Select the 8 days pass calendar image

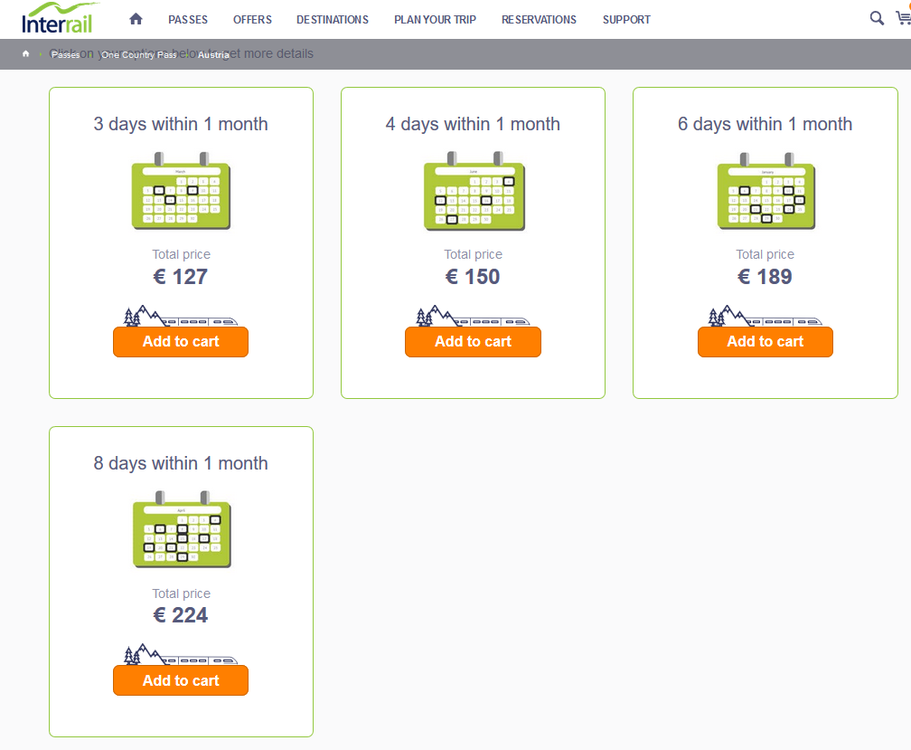pyautogui.click(x=182, y=529)
